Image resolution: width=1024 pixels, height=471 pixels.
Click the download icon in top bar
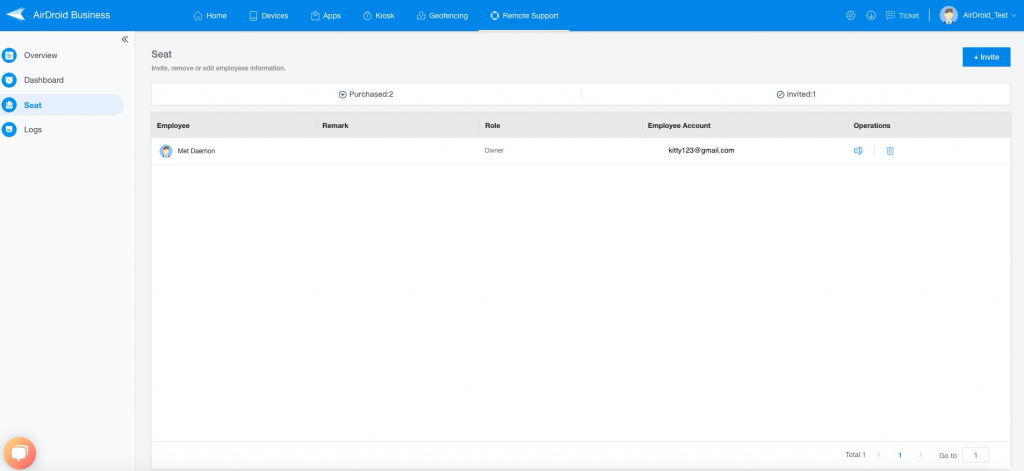[871, 16]
